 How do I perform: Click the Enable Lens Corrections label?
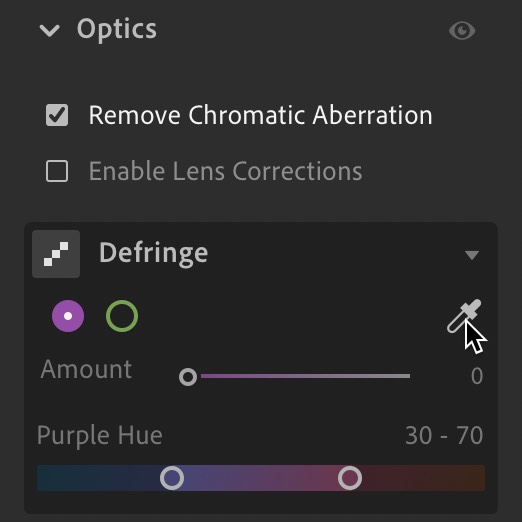click(x=225, y=171)
